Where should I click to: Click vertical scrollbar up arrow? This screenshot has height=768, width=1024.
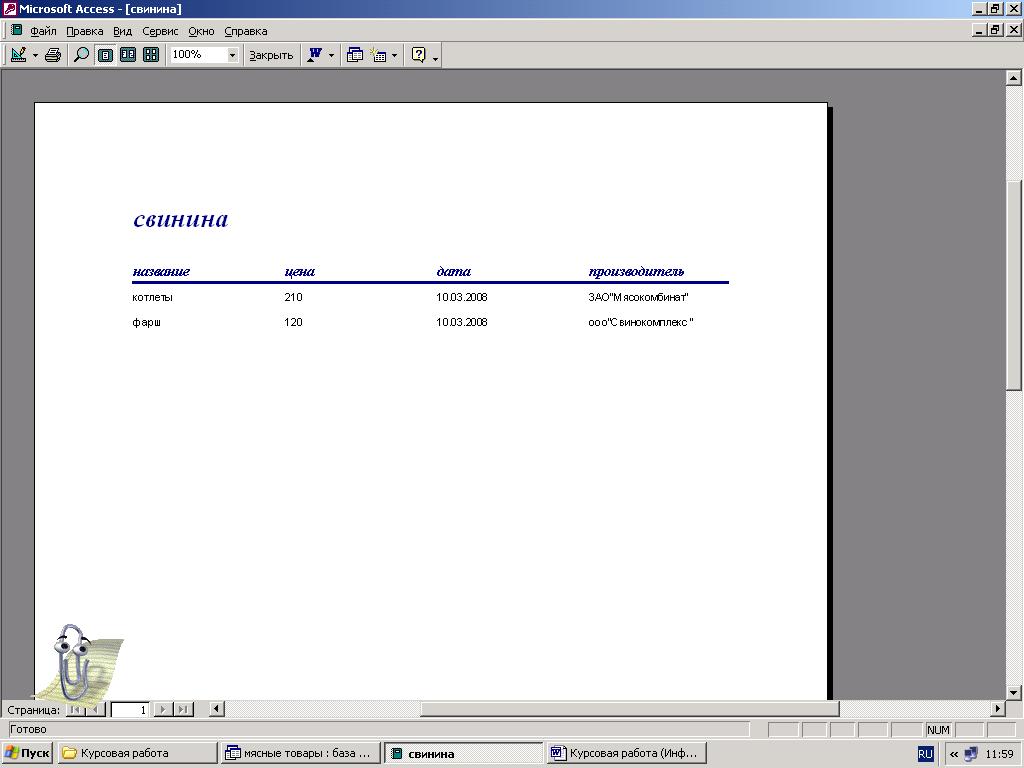coord(1014,78)
